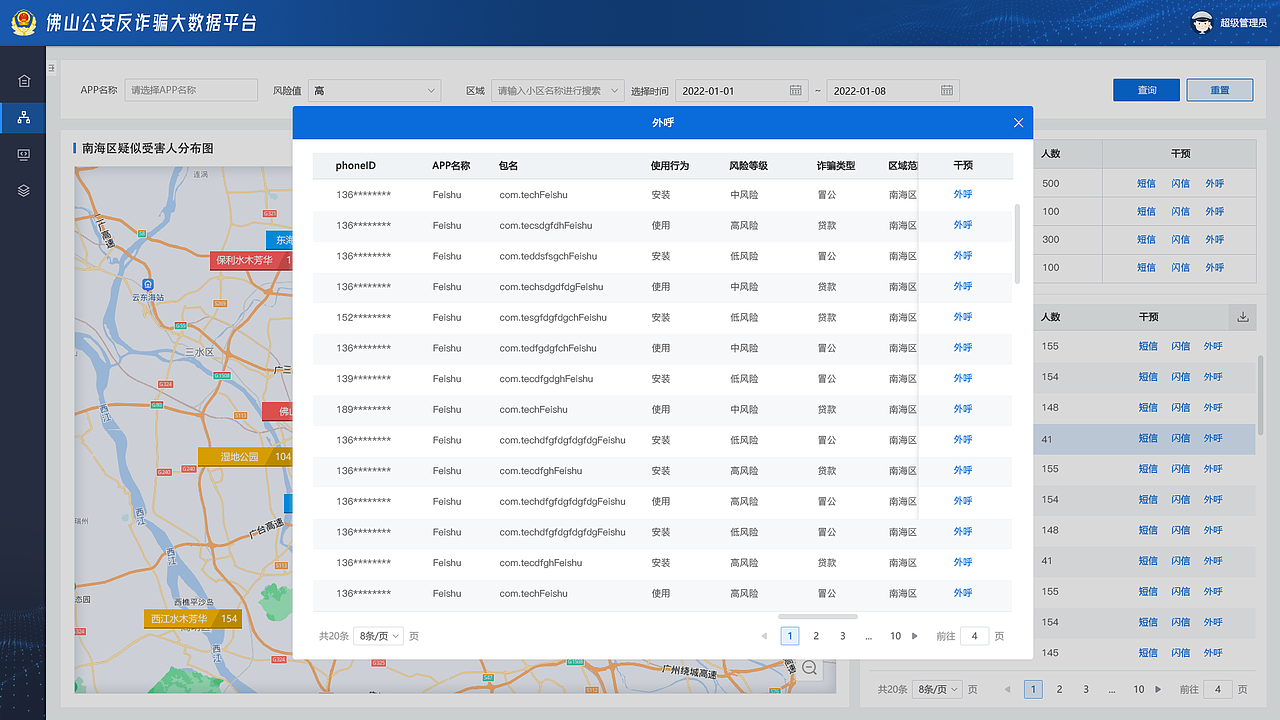Select page 2 in the dialog pagination

pos(816,636)
